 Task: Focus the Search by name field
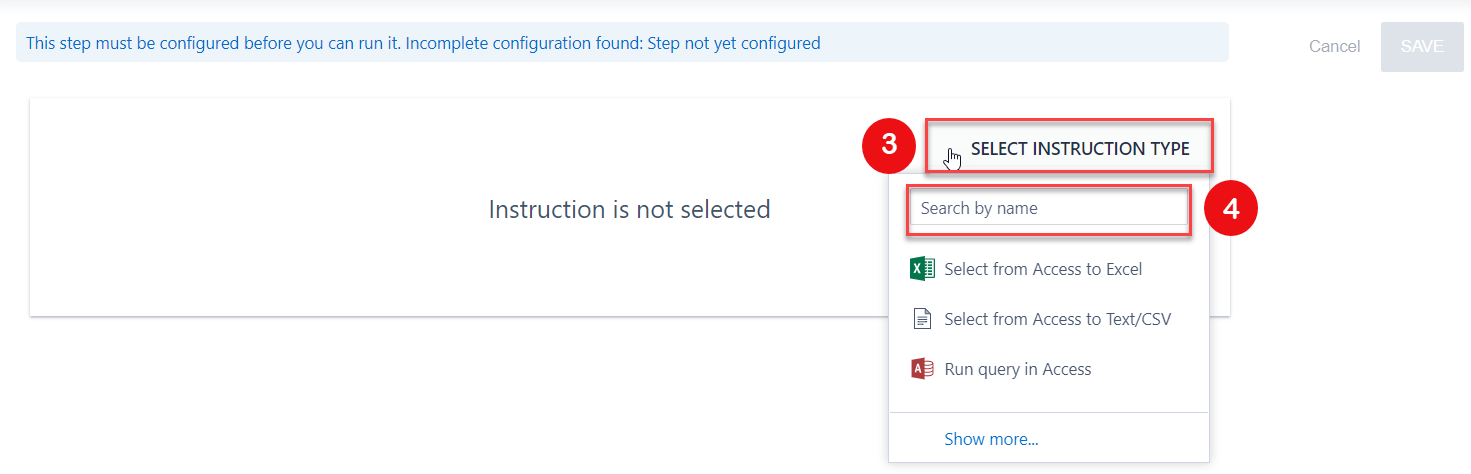coord(1048,209)
